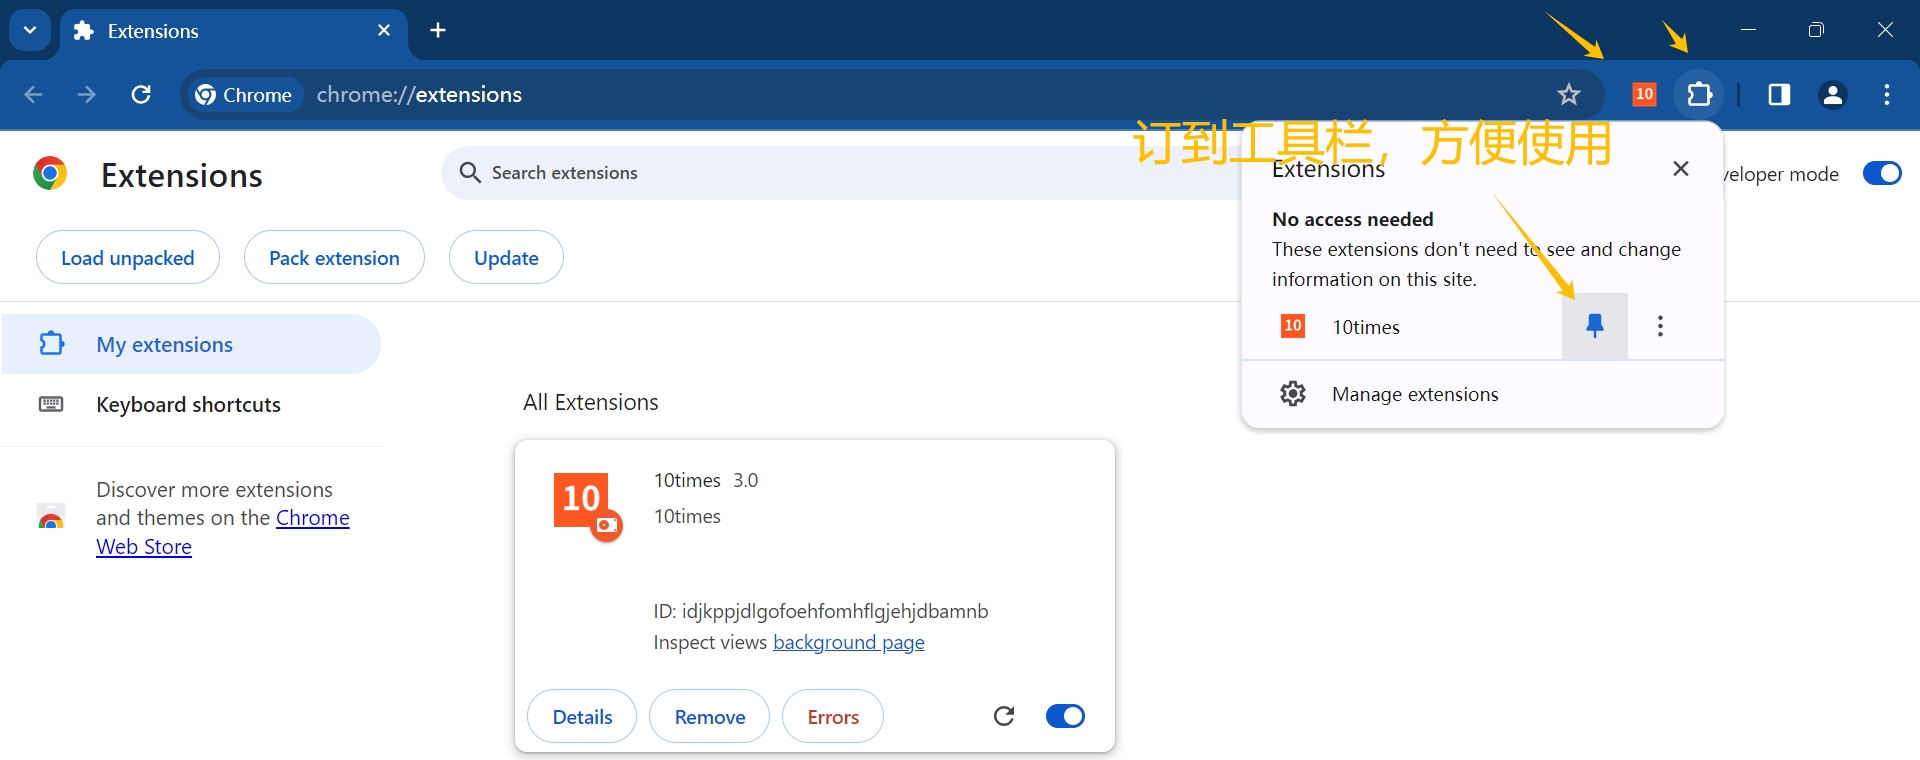Open the Chrome profile menu
This screenshot has height=760, width=1920.
coord(1833,95)
